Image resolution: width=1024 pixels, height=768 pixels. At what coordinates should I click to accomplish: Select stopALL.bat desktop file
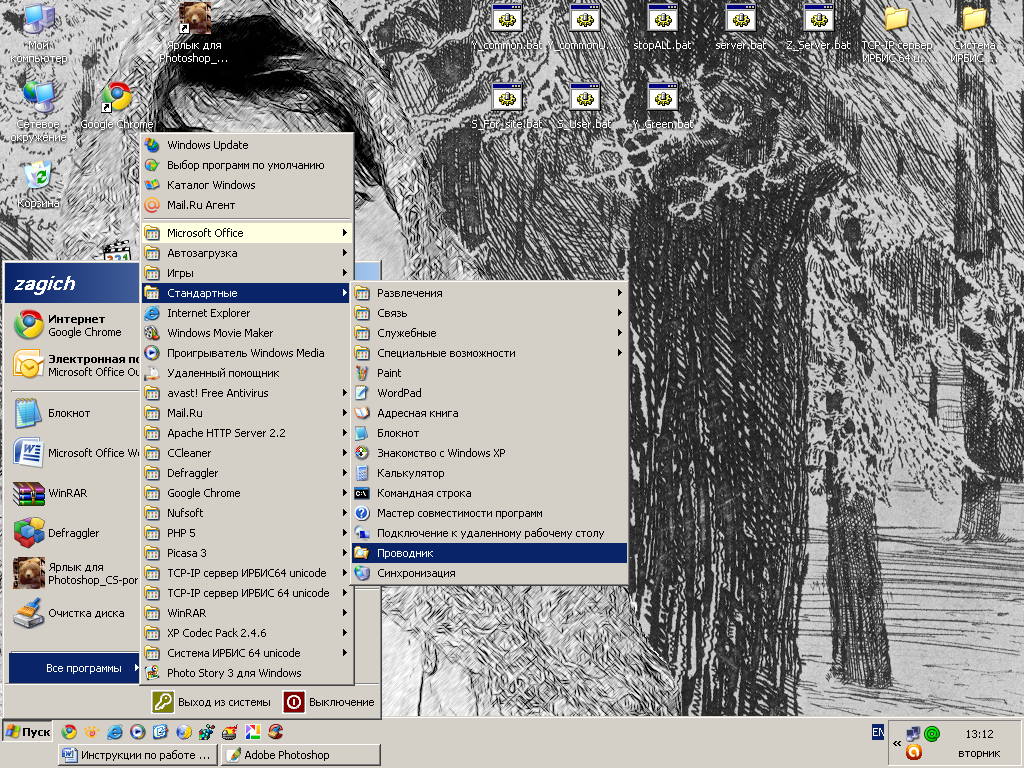coord(662,27)
